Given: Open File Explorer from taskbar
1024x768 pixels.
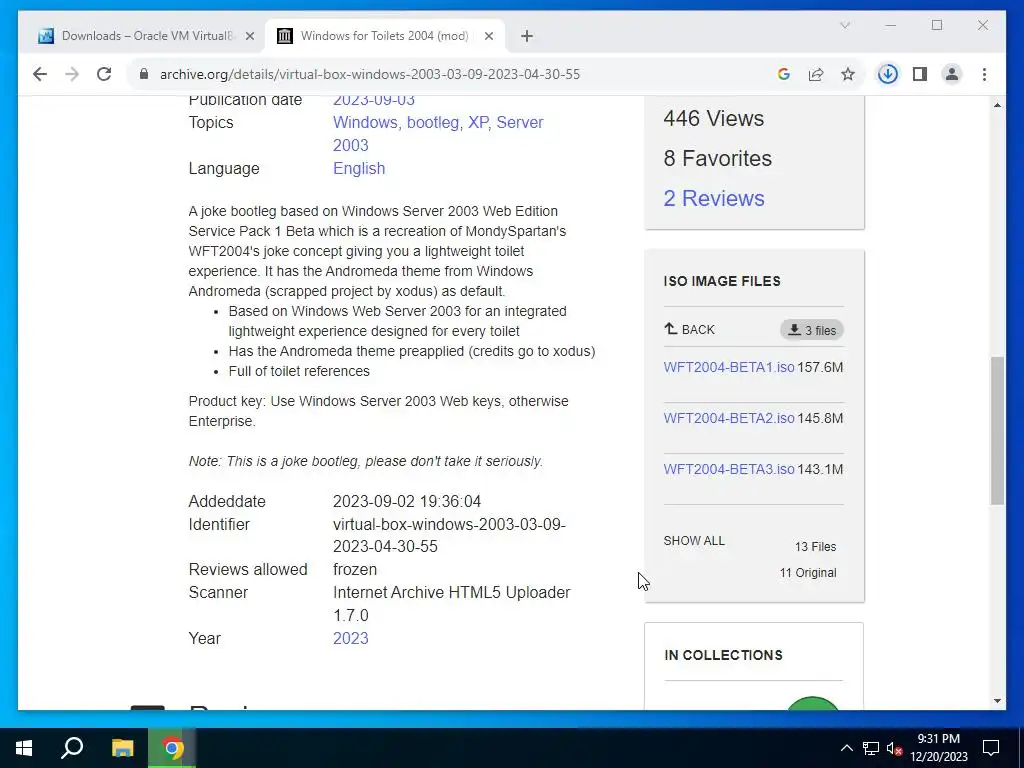Looking at the screenshot, I should tap(122, 748).
